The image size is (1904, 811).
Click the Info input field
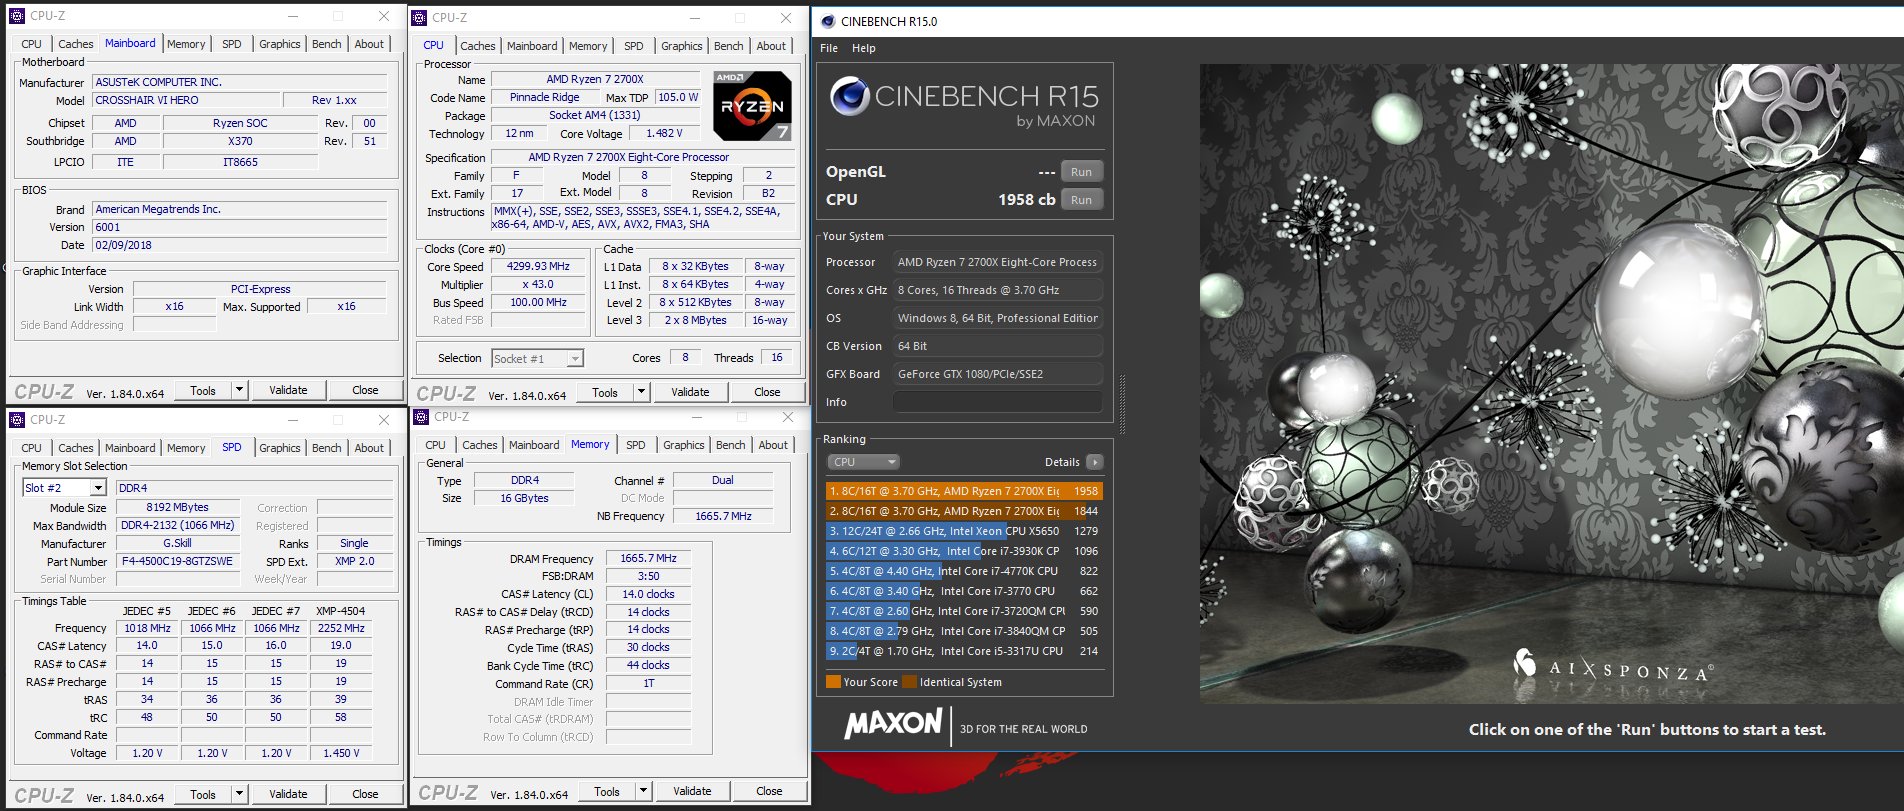997,402
